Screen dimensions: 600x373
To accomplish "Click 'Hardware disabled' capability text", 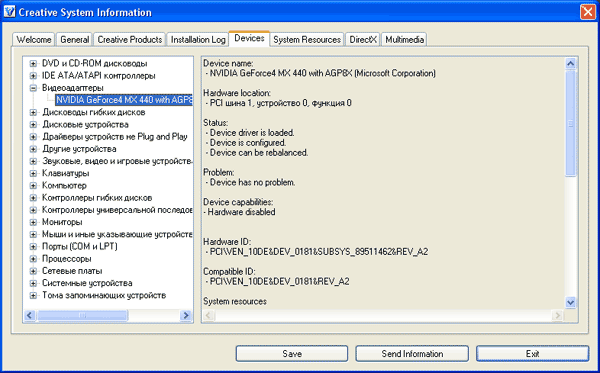I will tap(240, 212).
